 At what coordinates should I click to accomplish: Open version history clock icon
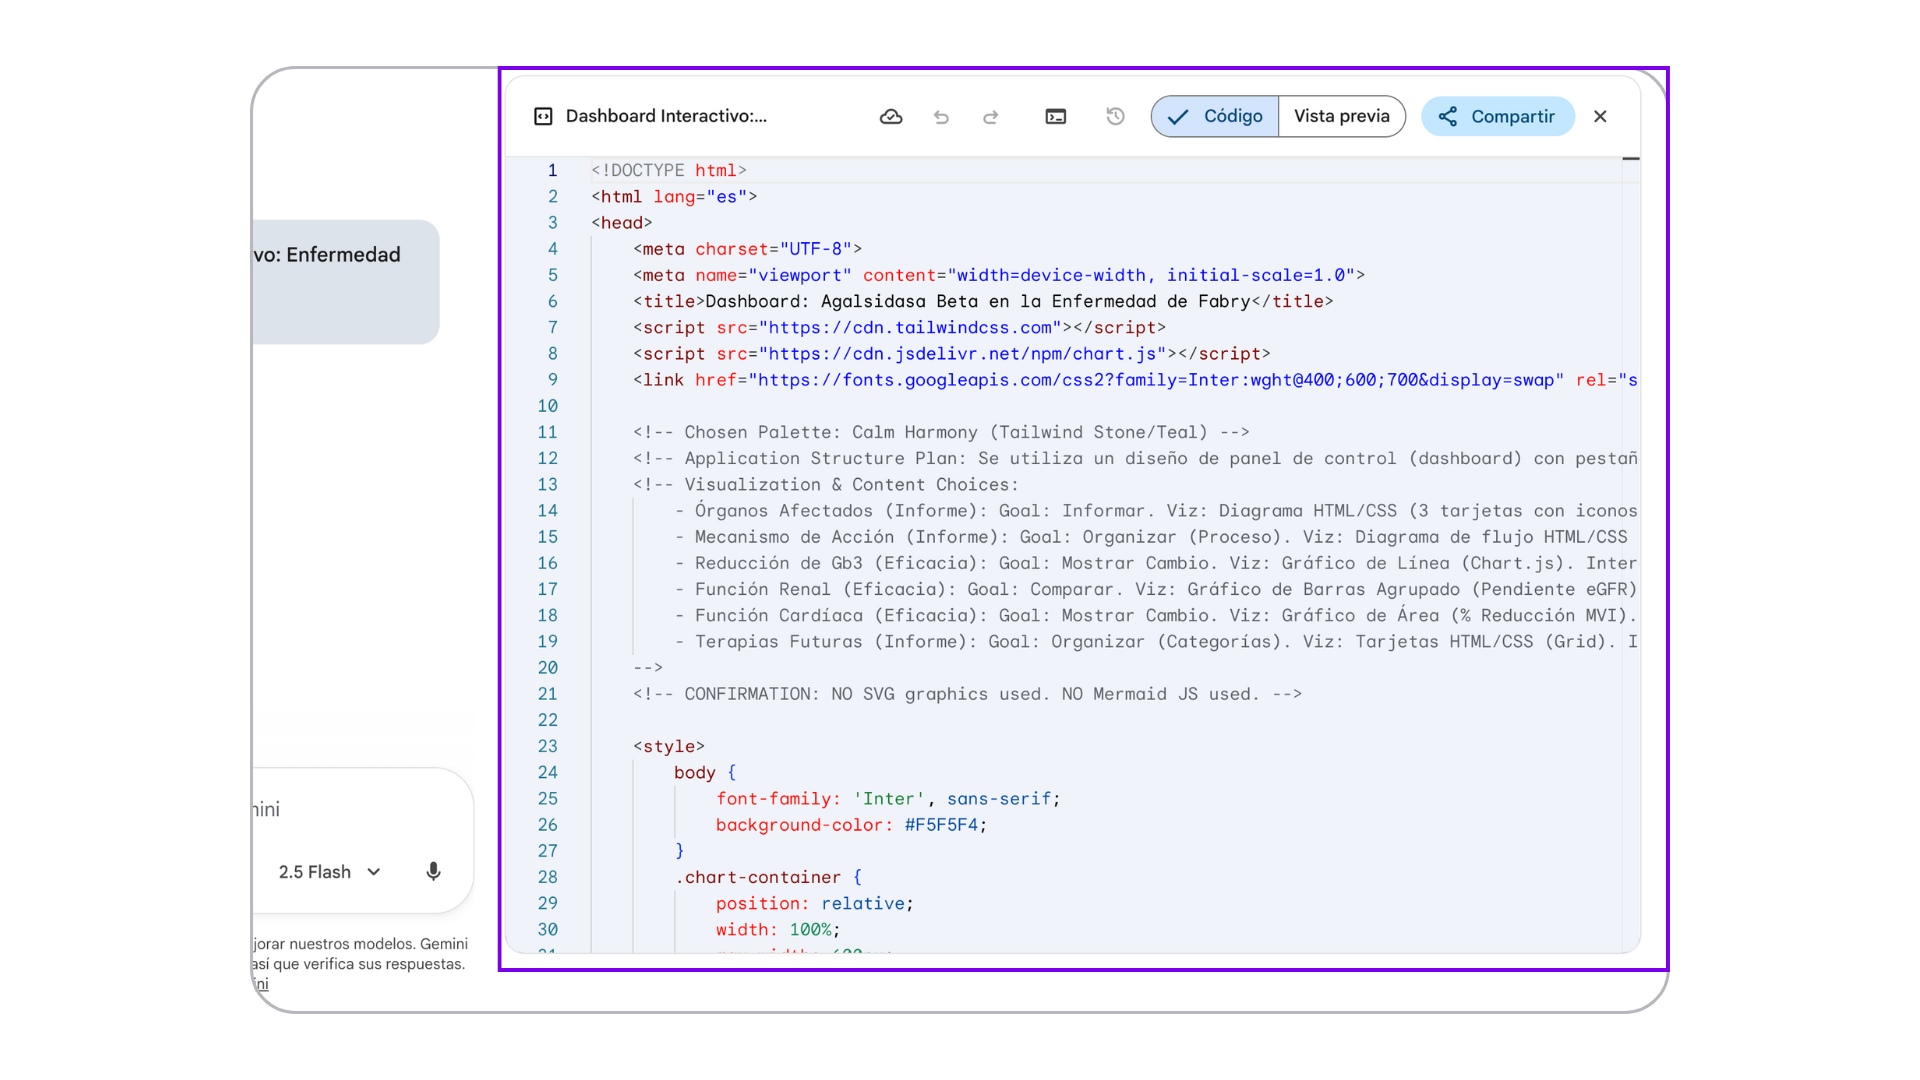(1115, 117)
